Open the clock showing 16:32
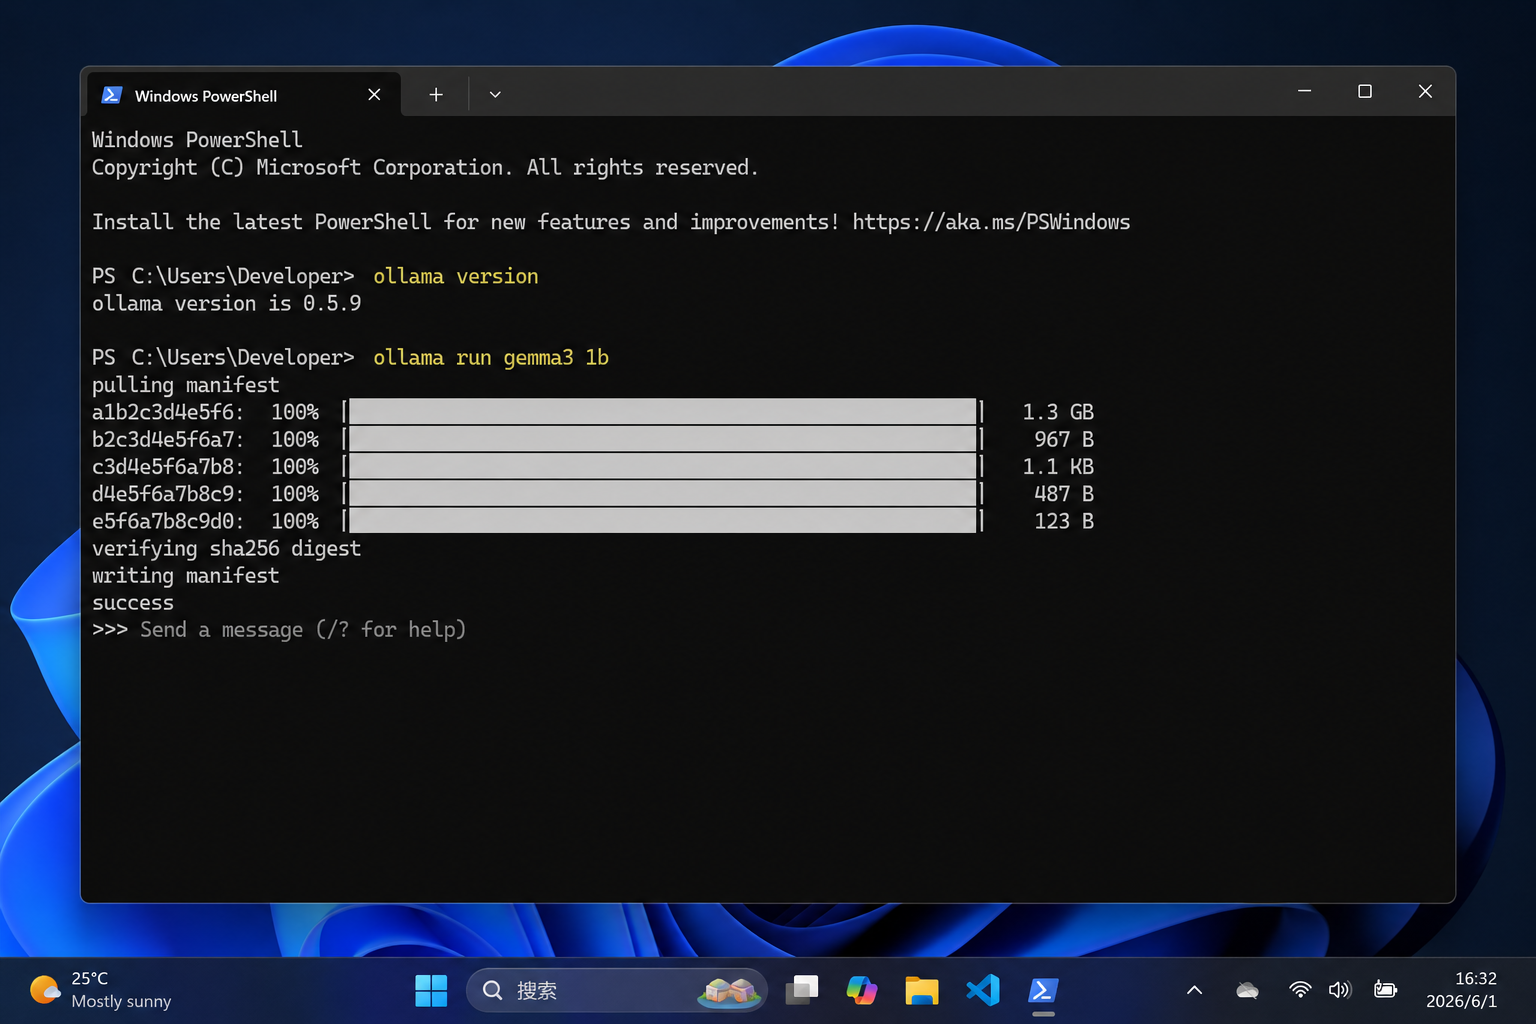Image resolution: width=1536 pixels, height=1024 pixels. [1461, 990]
